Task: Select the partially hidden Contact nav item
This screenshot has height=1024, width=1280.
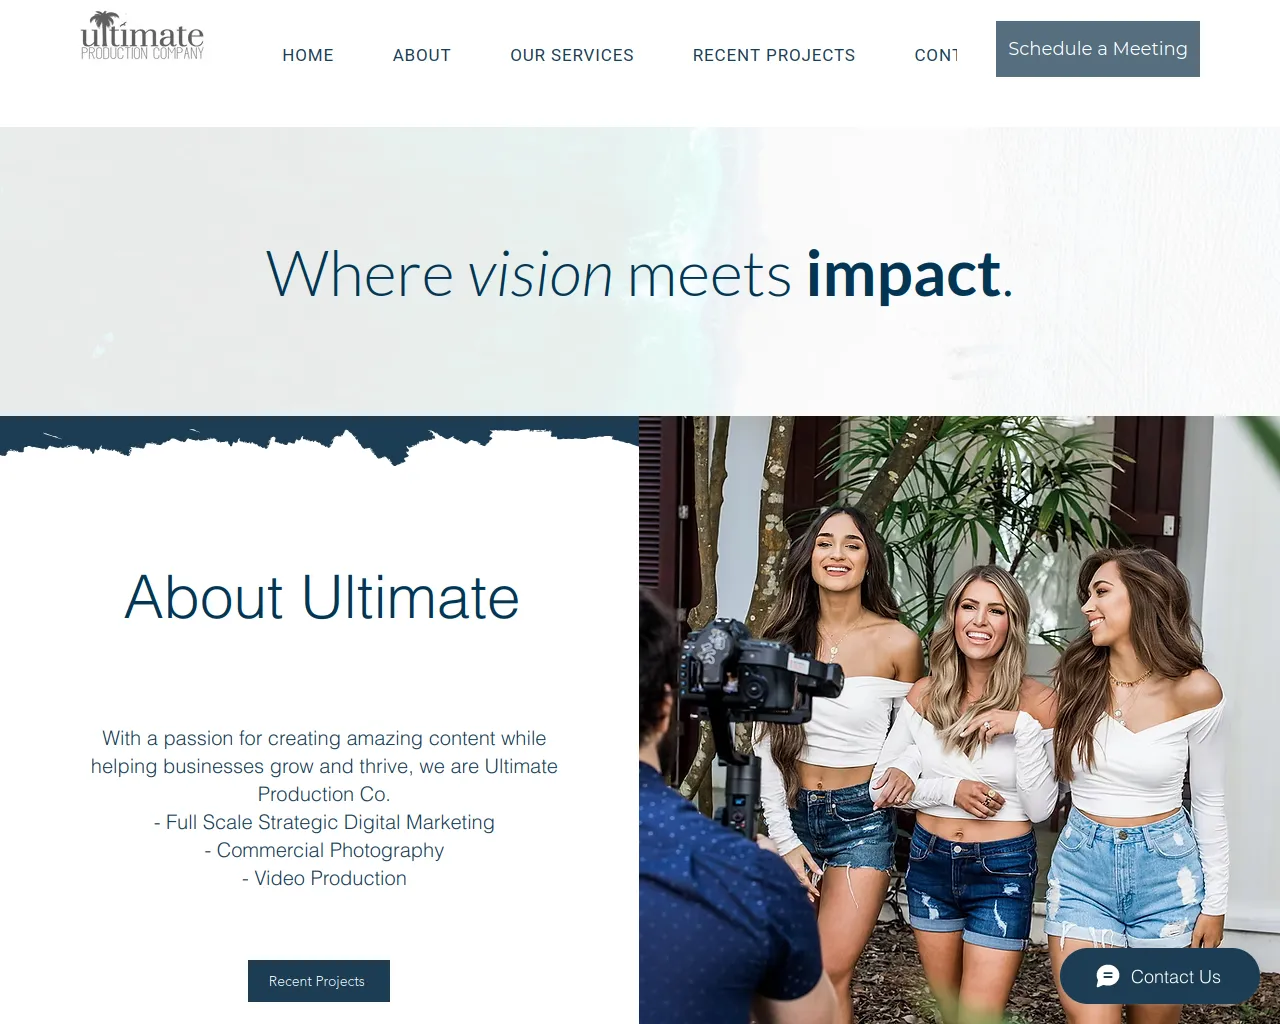Action: pyautogui.click(x=936, y=55)
